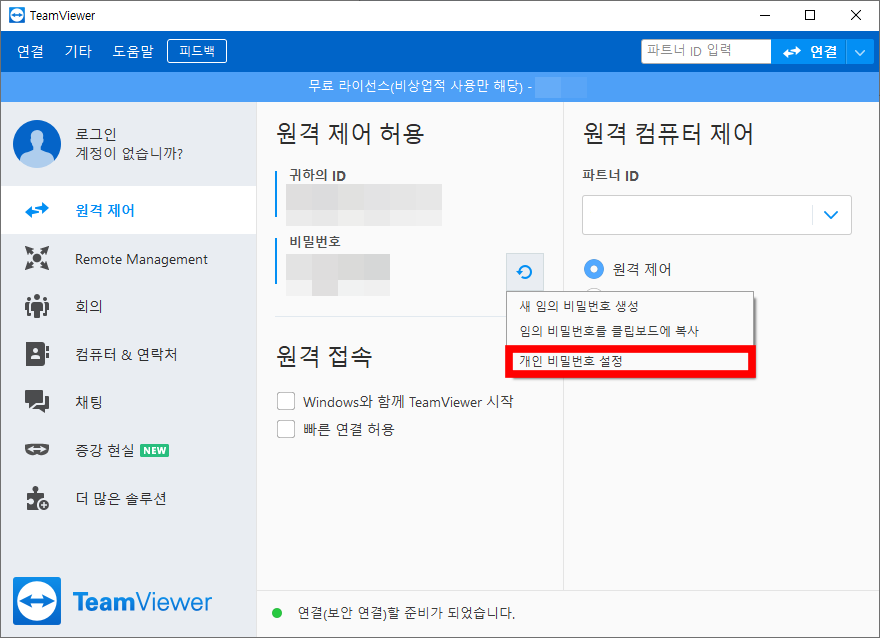Click the 원격 접속 heading
This screenshot has width=880, height=638.
pyautogui.click(x=324, y=356)
